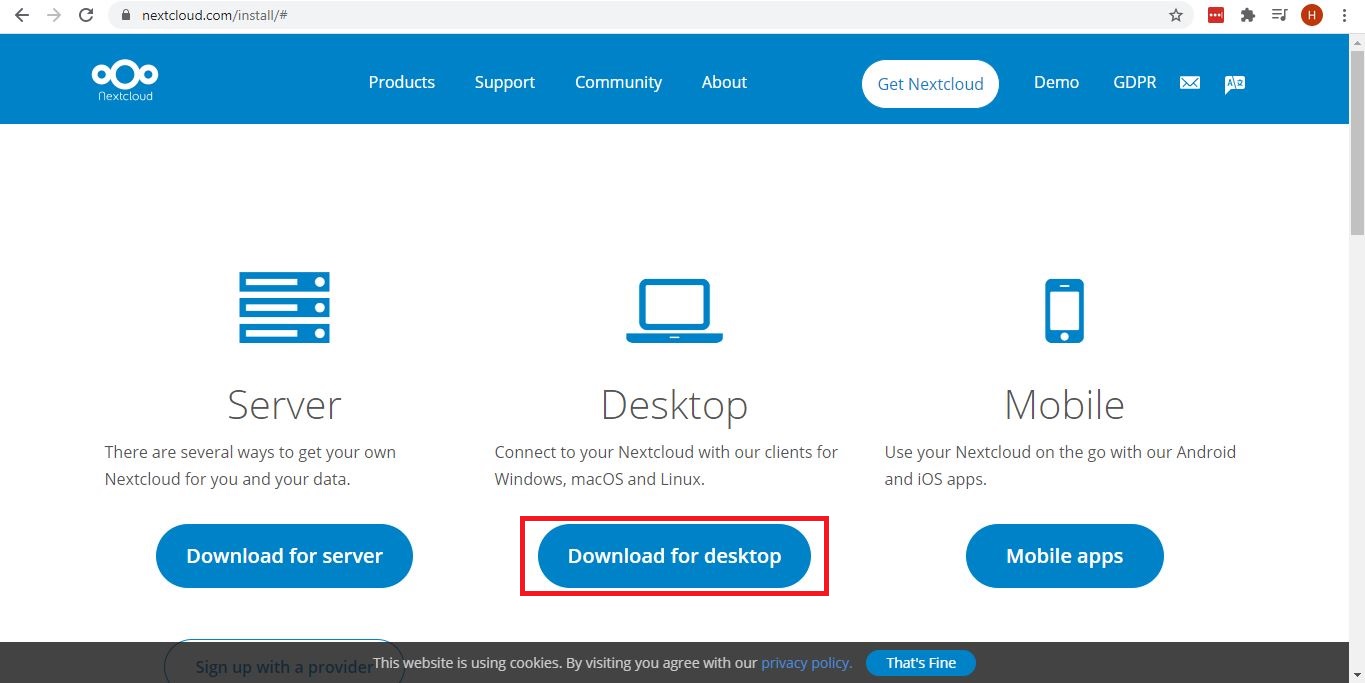Open the browser extensions puzzle icon
This screenshot has width=1365, height=683.
[1247, 15]
